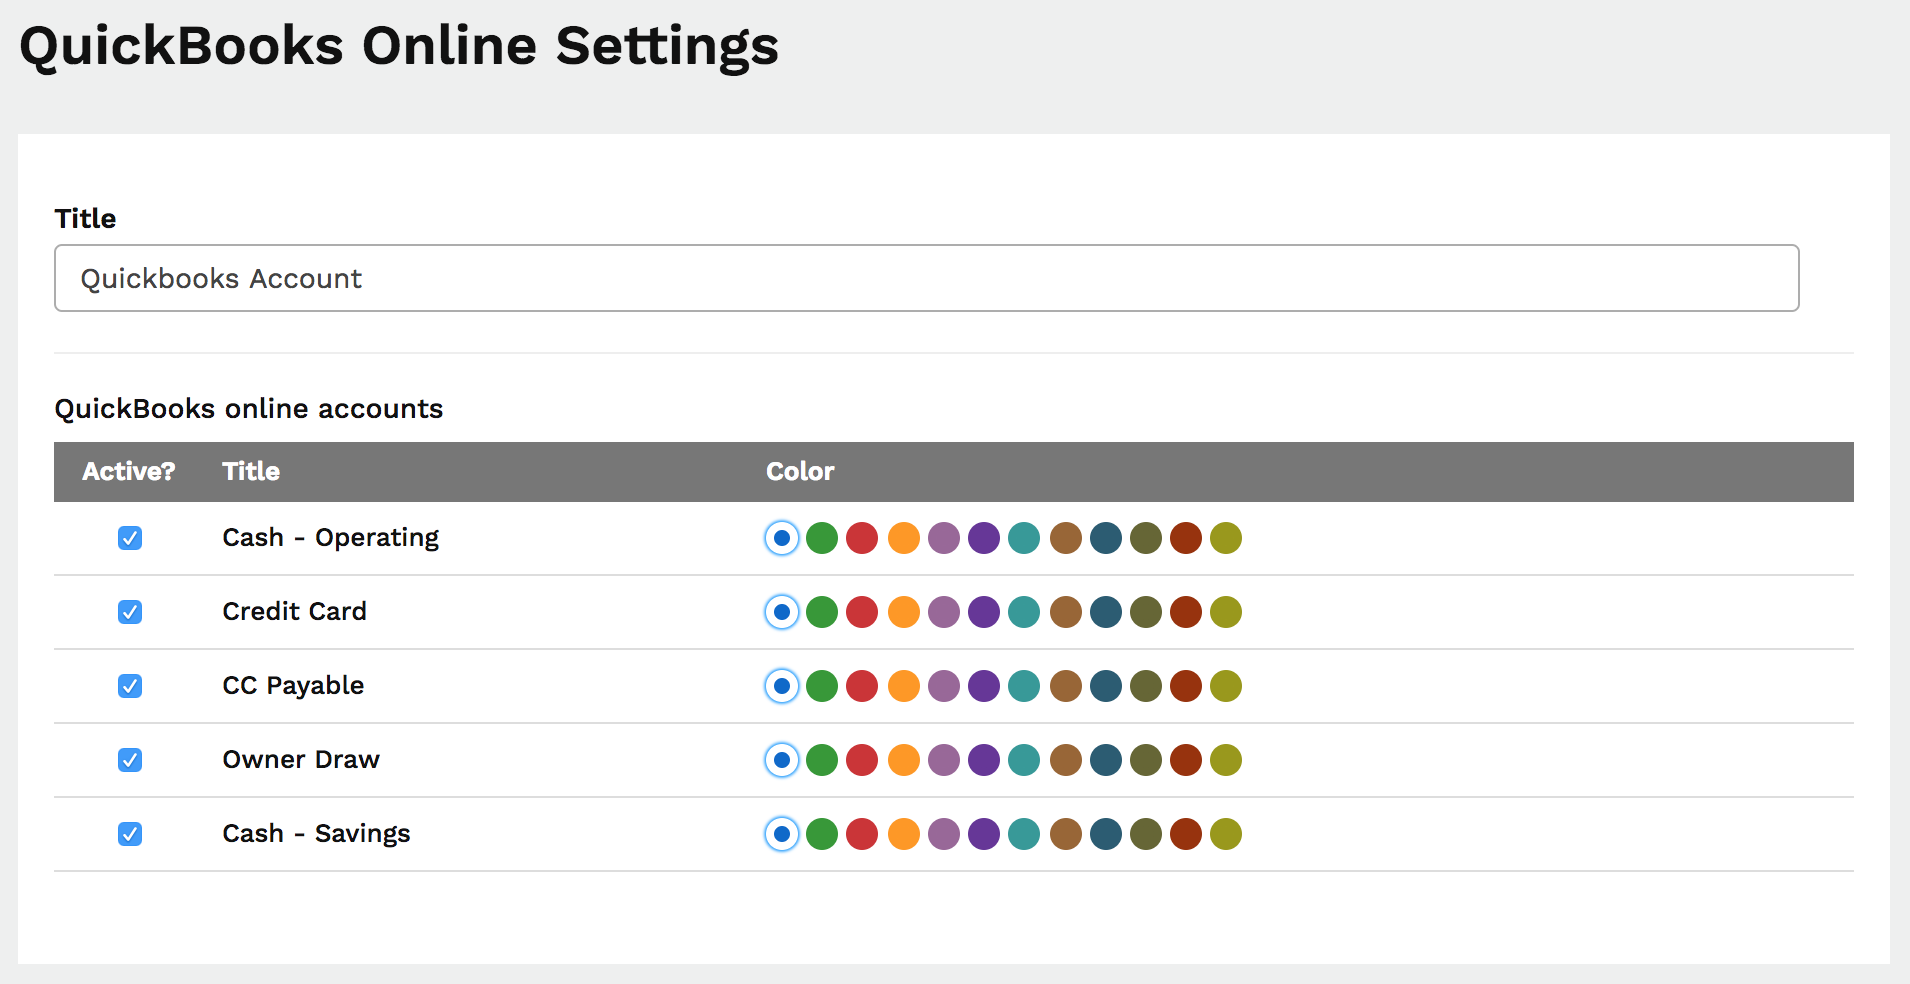Image resolution: width=1910 pixels, height=984 pixels.
Task: Pick mustard yellow-green color for Cash - Savings
Action: (1226, 834)
